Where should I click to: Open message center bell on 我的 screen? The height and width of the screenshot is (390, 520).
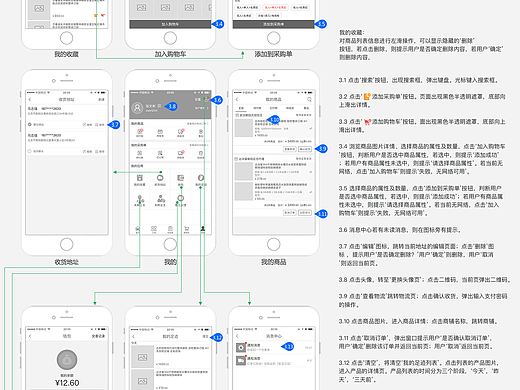point(207,99)
